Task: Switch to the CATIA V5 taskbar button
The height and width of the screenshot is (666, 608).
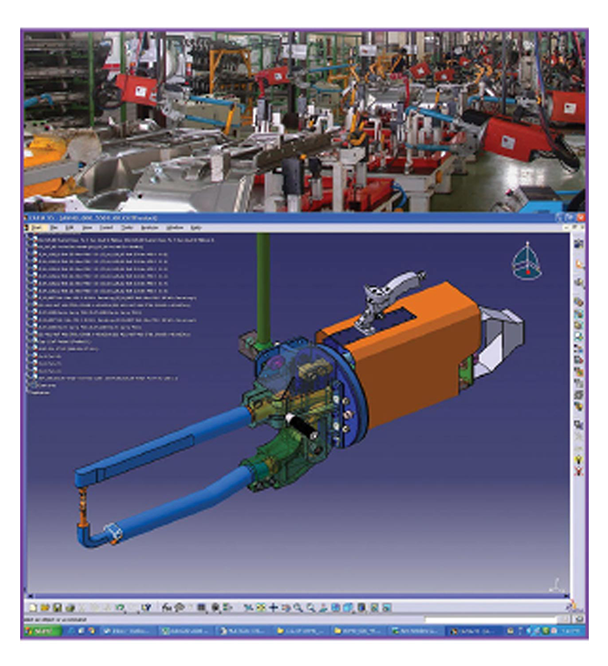Action: 474,631
